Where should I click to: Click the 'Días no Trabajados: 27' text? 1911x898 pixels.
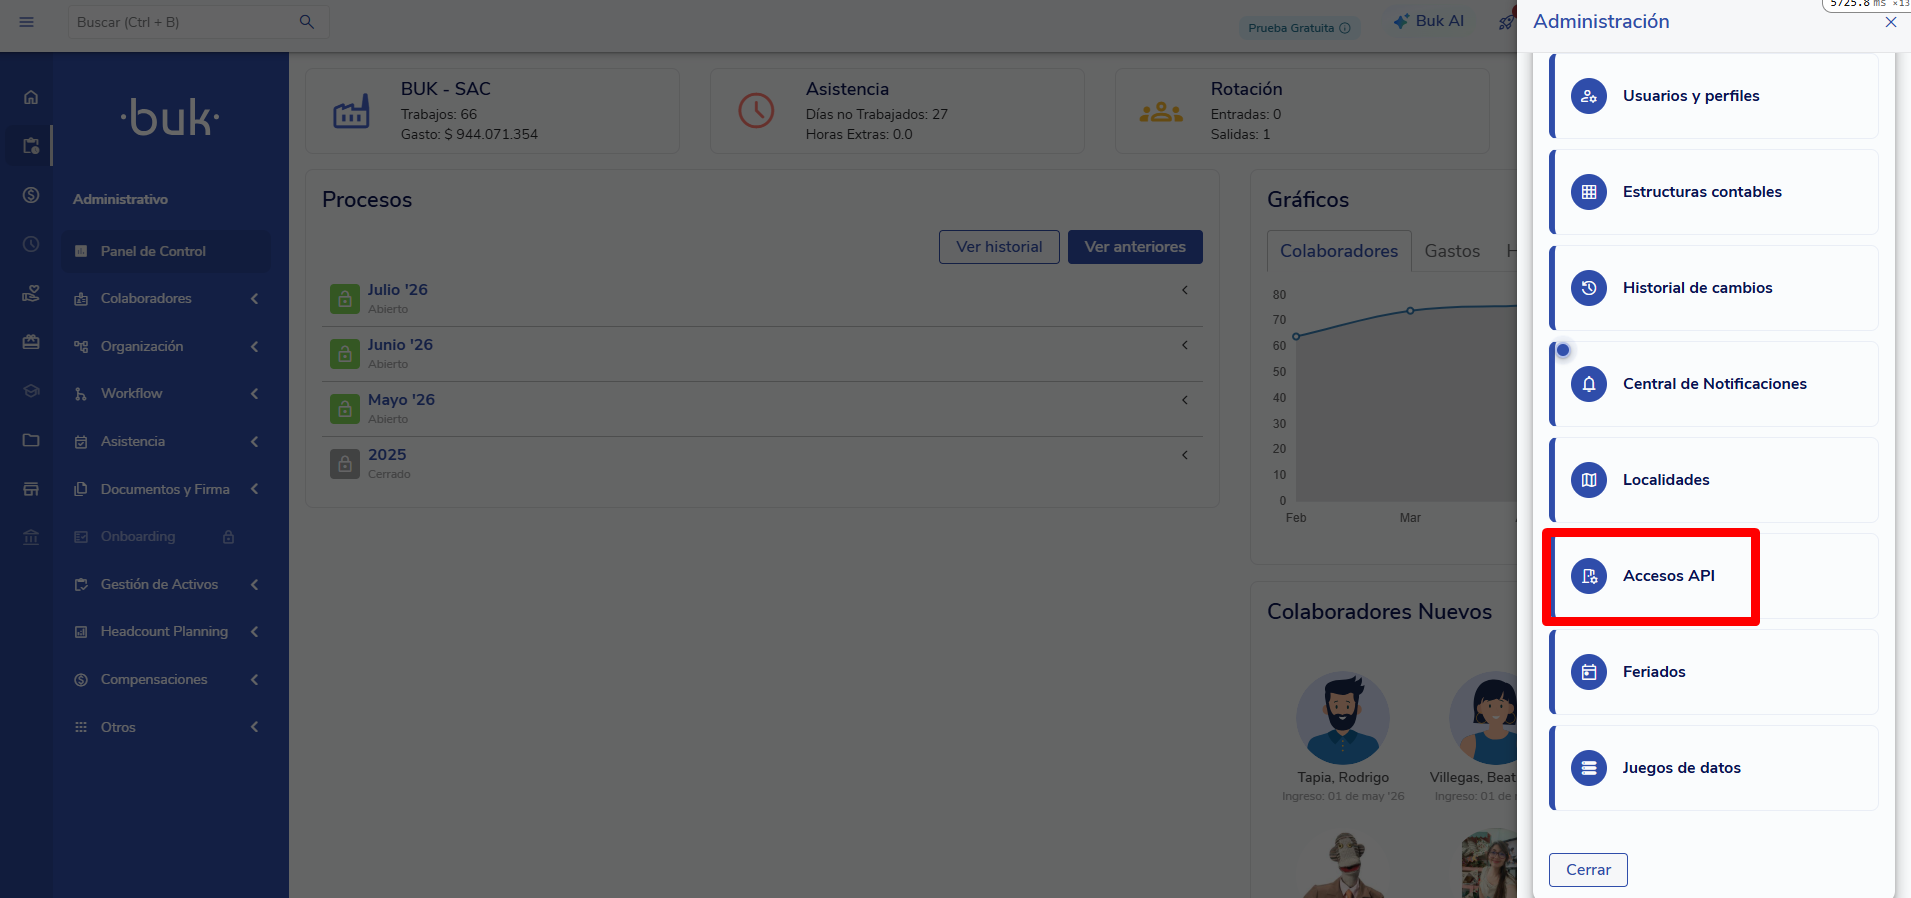(x=877, y=114)
